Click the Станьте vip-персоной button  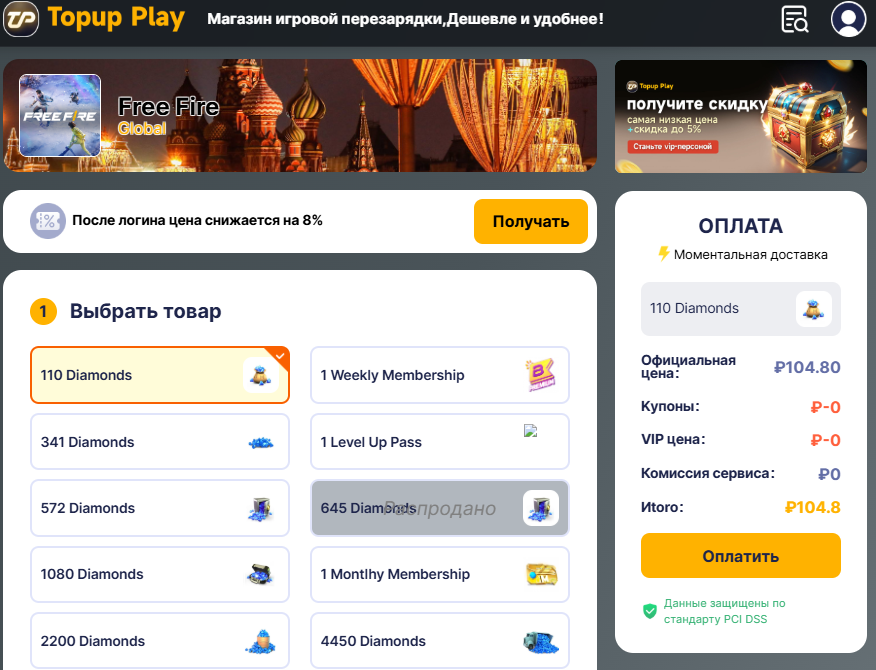click(x=673, y=146)
